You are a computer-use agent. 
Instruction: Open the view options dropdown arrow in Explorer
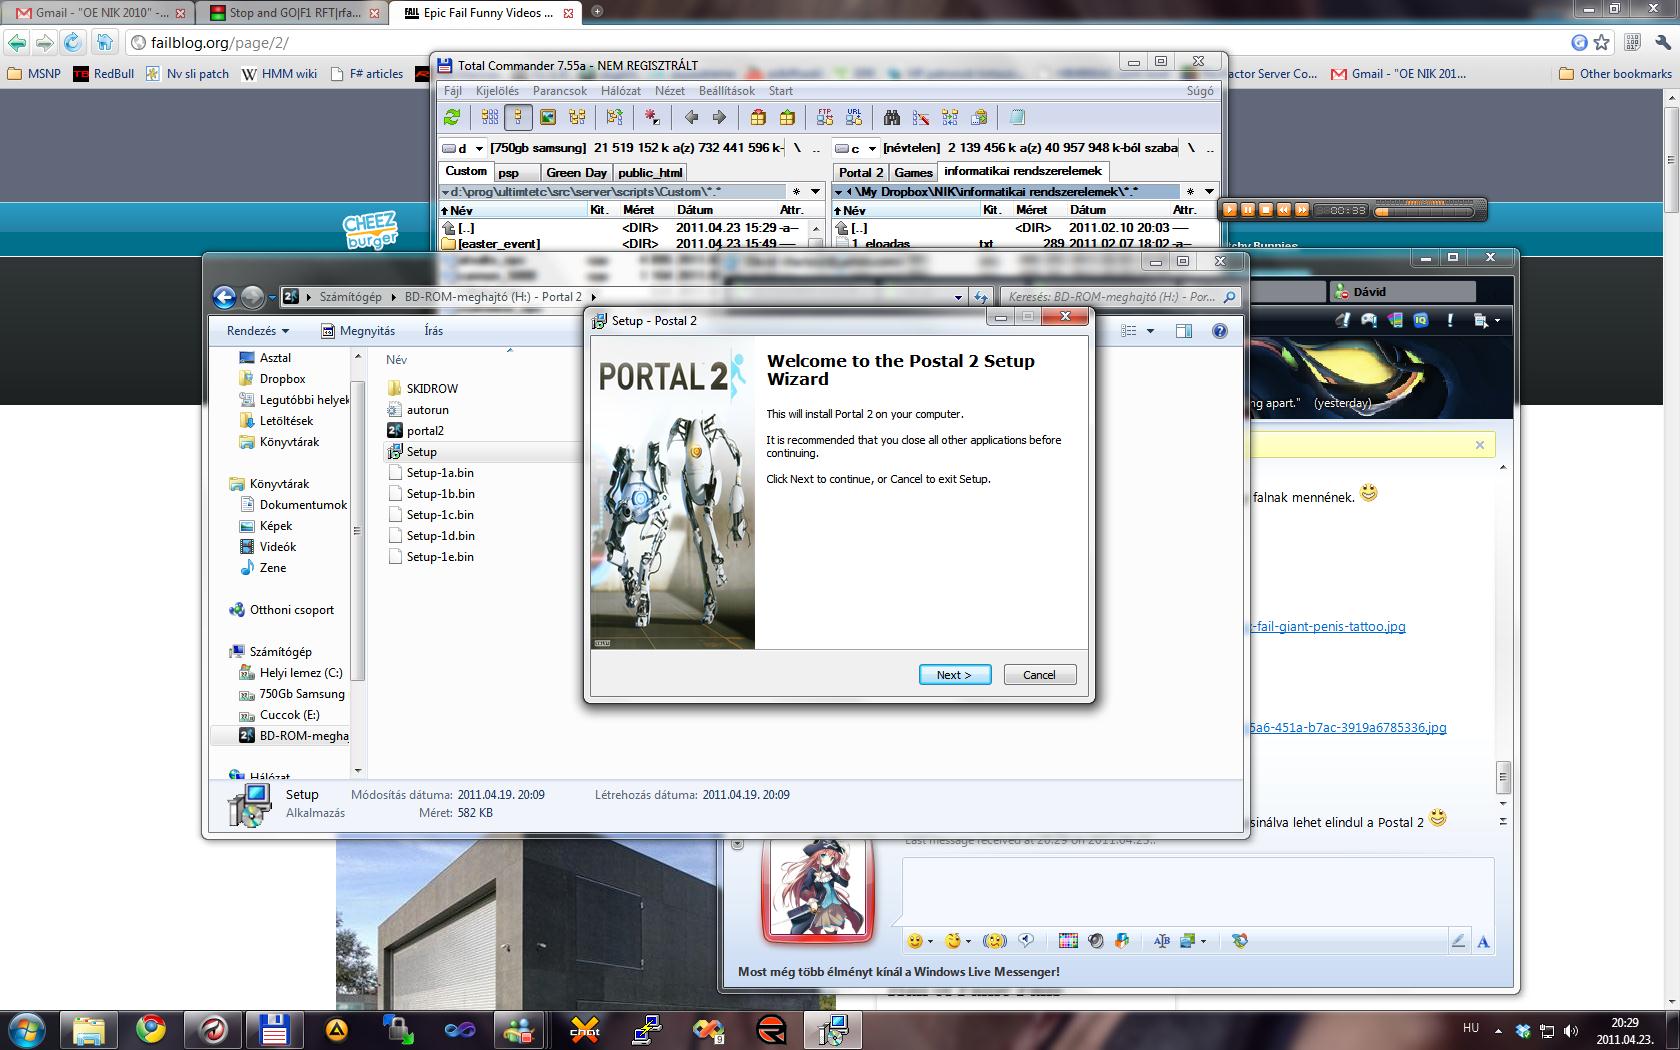tap(1150, 331)
